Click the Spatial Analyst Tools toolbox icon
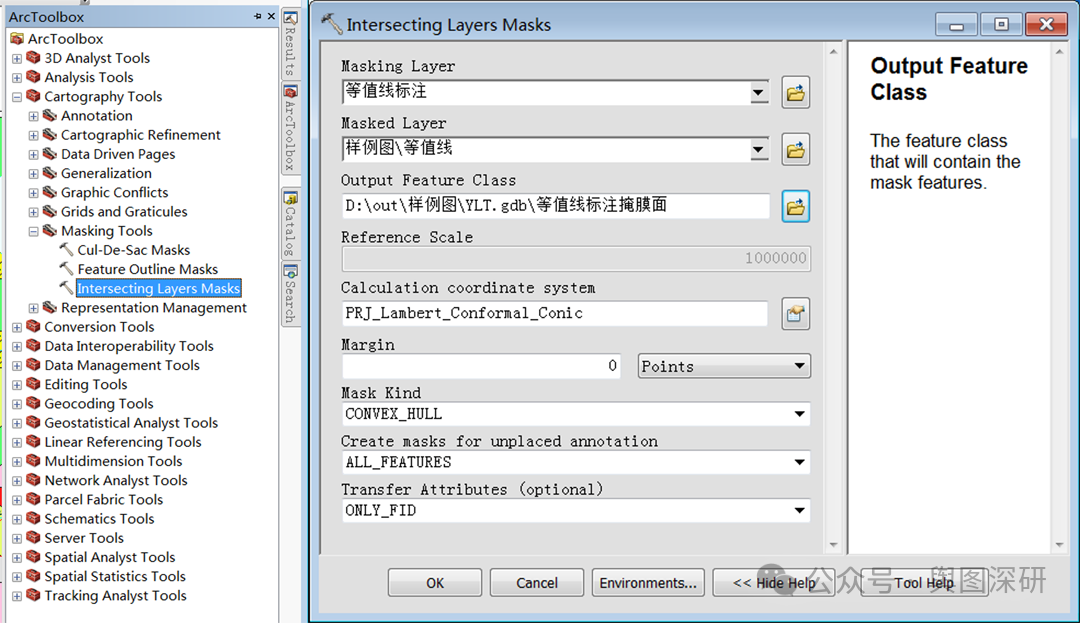This screenshot has width=1080, height=623. point(33,557)
